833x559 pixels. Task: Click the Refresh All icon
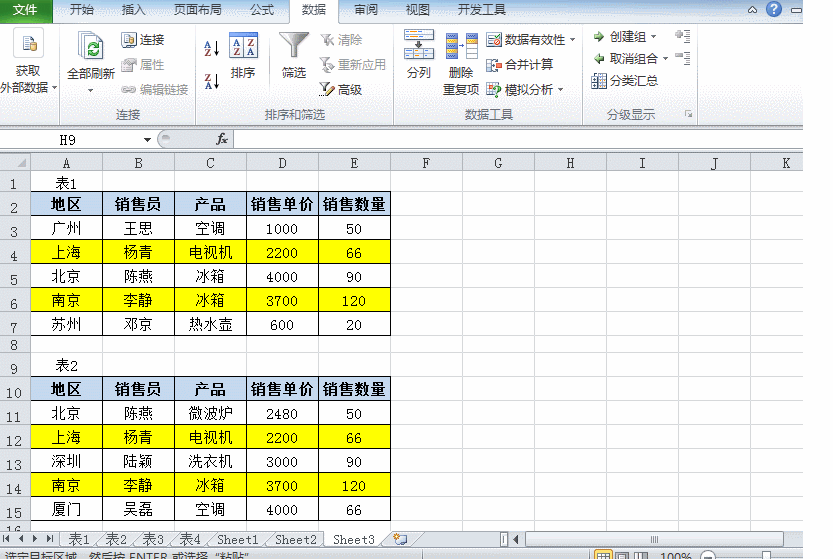pos(91,46)
